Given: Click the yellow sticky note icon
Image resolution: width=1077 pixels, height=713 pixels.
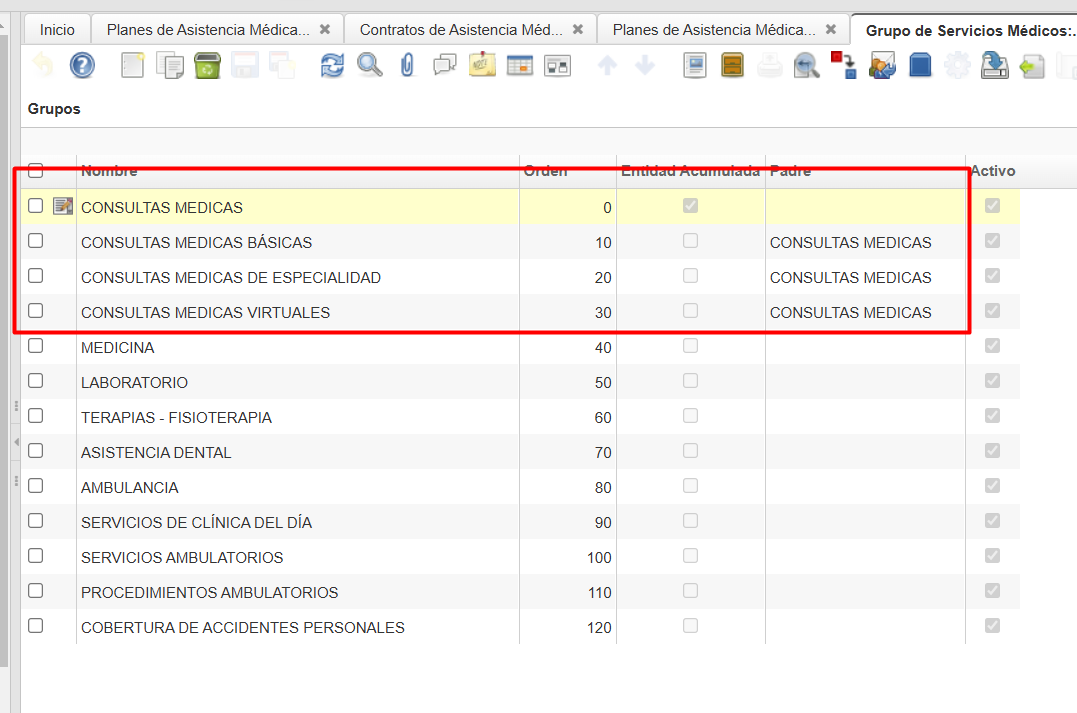Looking at the screenshot, I should click(x=482, y=66).
